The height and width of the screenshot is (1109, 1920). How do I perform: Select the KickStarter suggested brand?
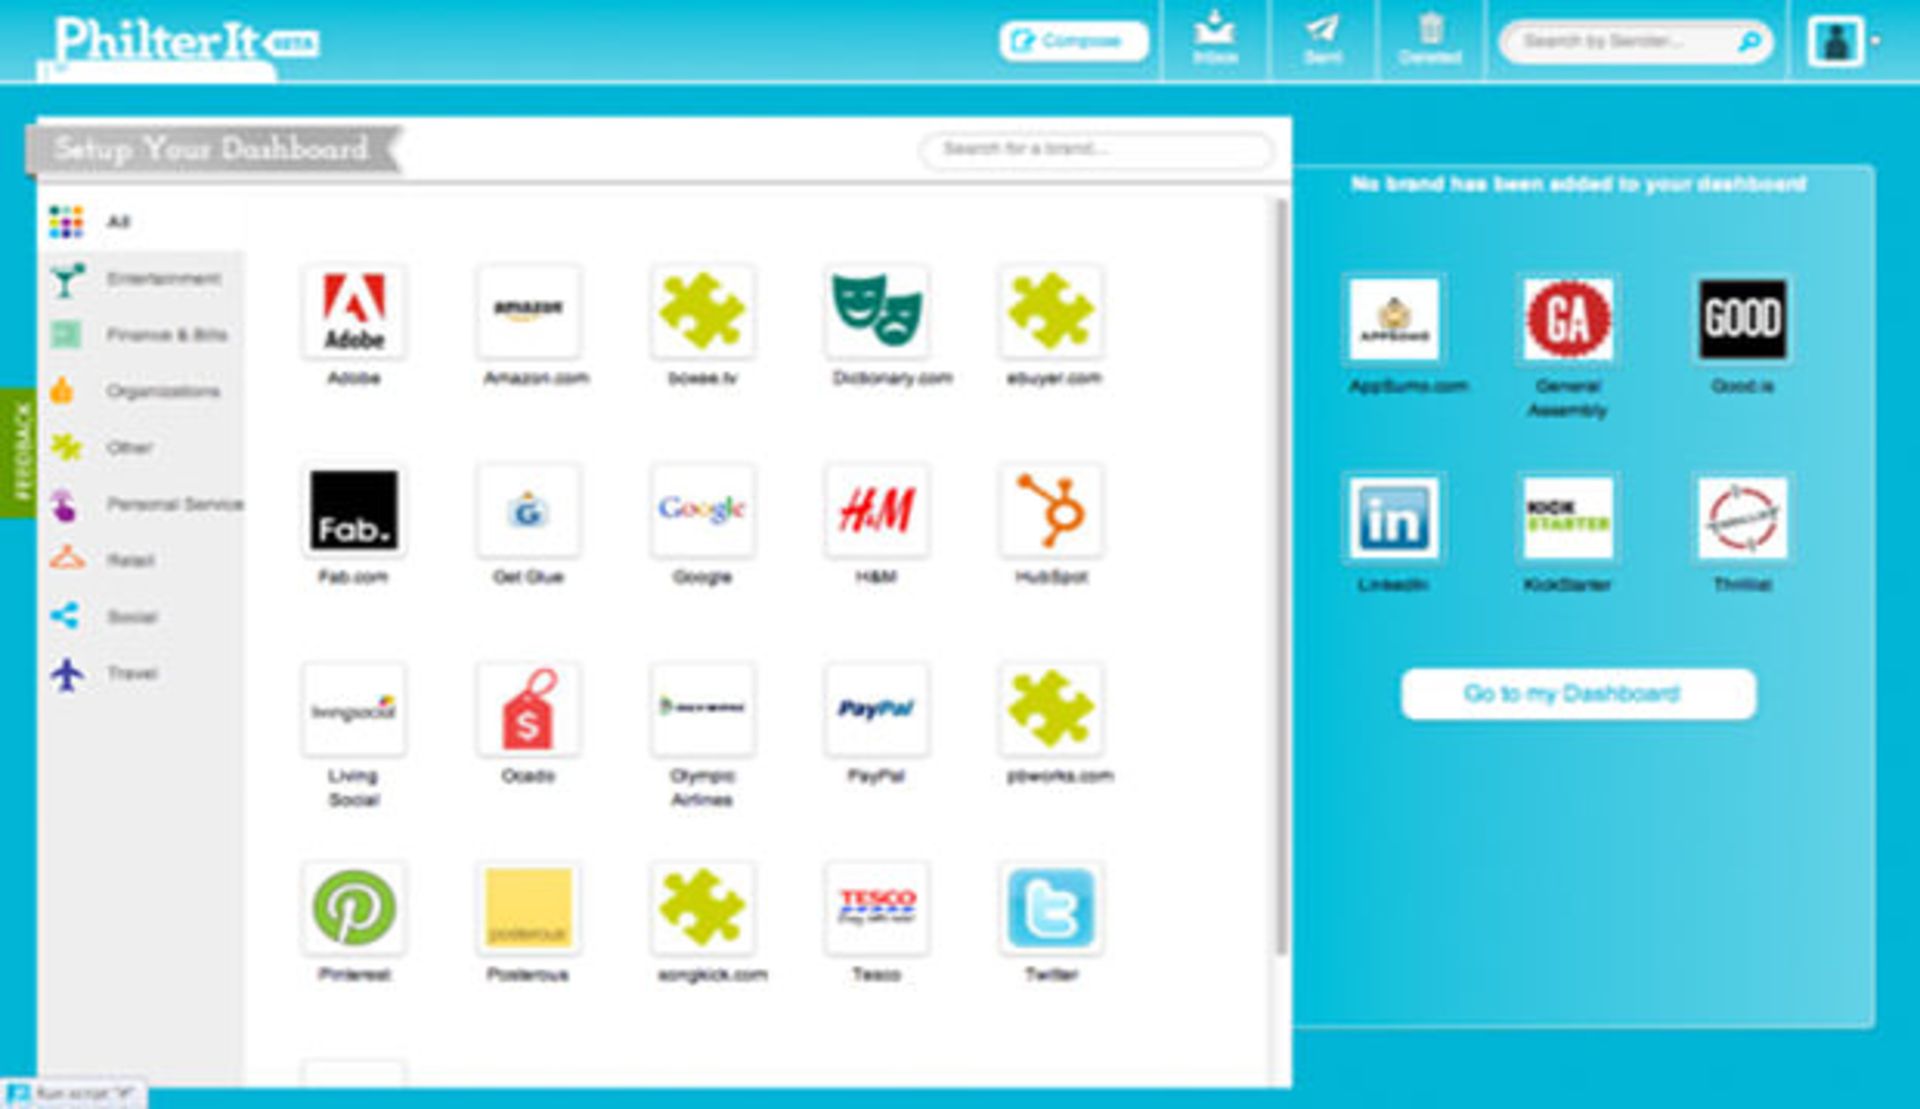pos(1568,518)
